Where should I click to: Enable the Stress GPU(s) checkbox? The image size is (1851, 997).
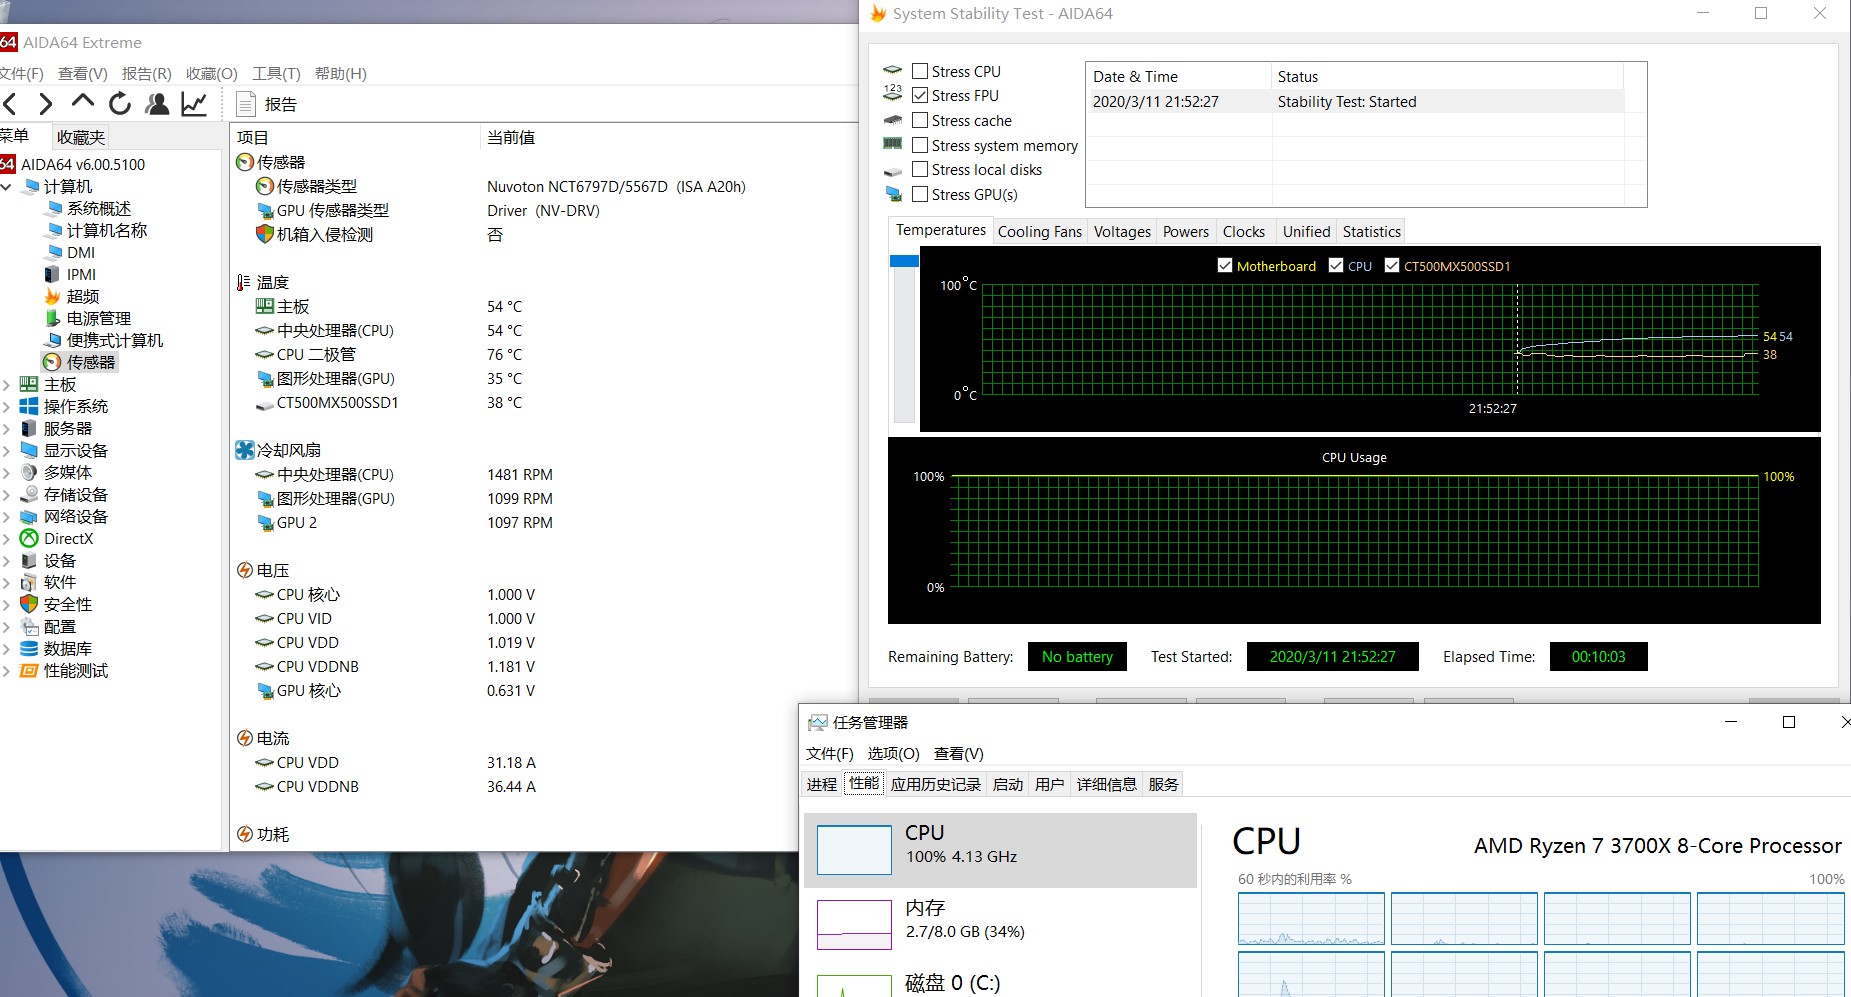[x=920, y=194]
